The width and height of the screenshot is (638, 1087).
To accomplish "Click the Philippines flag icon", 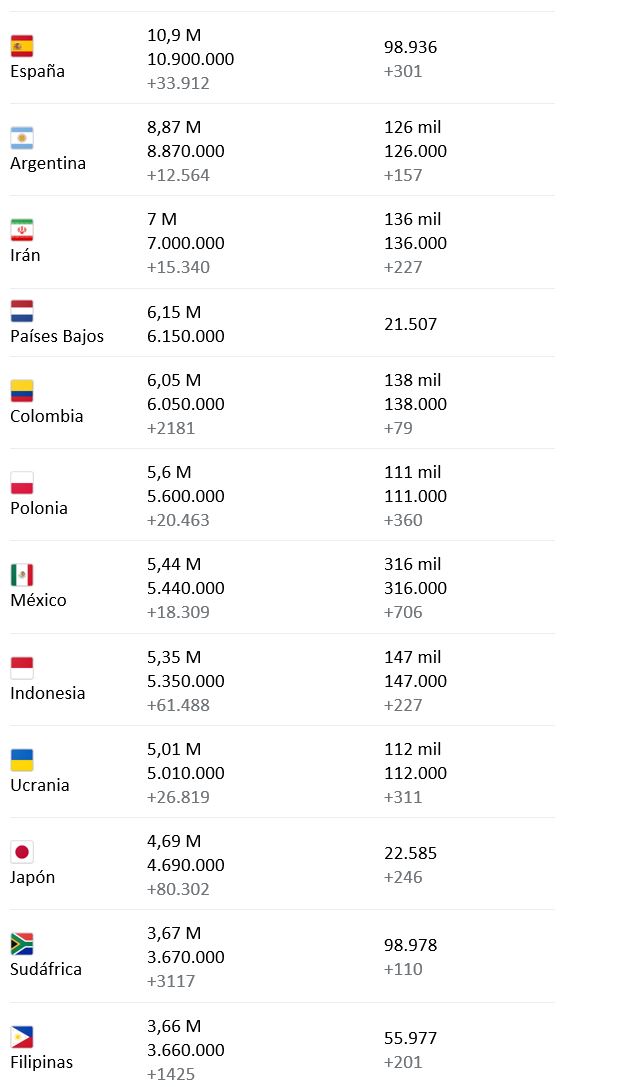I will [22, 1037].
